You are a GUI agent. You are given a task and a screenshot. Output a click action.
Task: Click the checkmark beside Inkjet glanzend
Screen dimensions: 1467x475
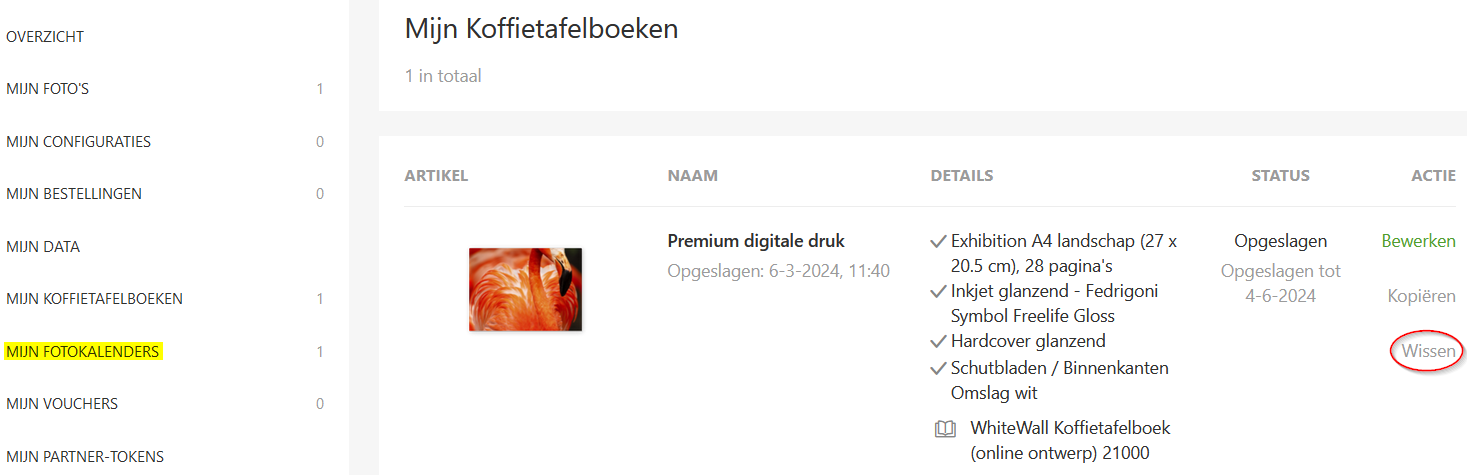(938, 292)
